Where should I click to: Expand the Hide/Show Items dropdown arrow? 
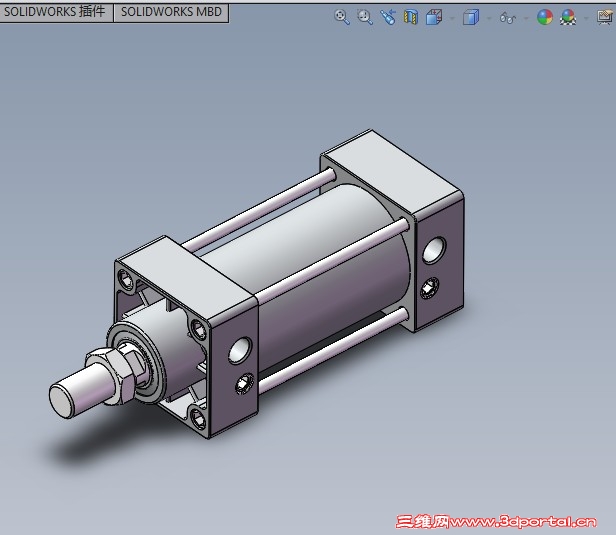[526, 18]
